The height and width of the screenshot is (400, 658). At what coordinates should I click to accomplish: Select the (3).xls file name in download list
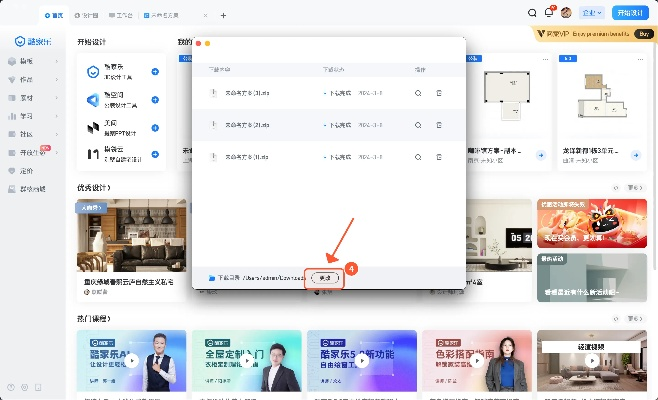pyautogui.click(x=247, y=93)
